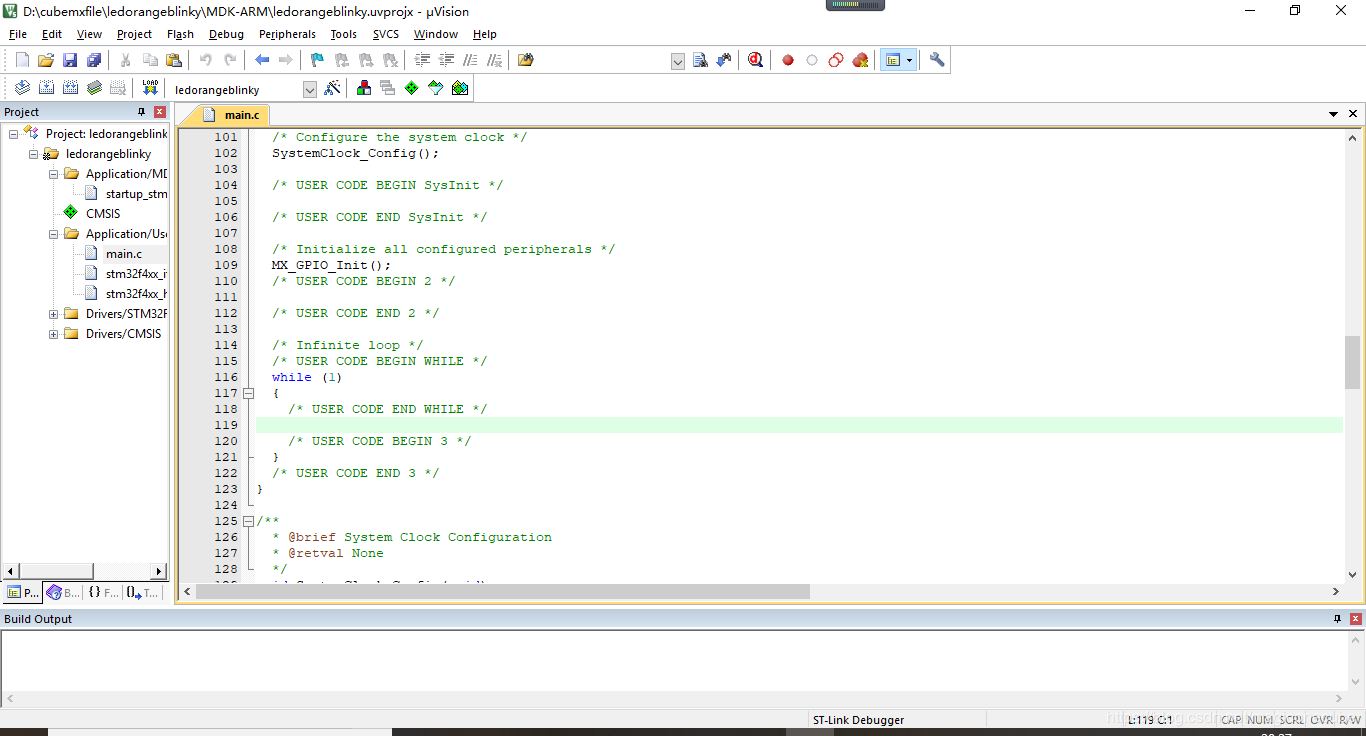The height and width of the screenshot is (736, 1366).
Task: Save all files with the stacked floppy icon
Action: (94, 60)
